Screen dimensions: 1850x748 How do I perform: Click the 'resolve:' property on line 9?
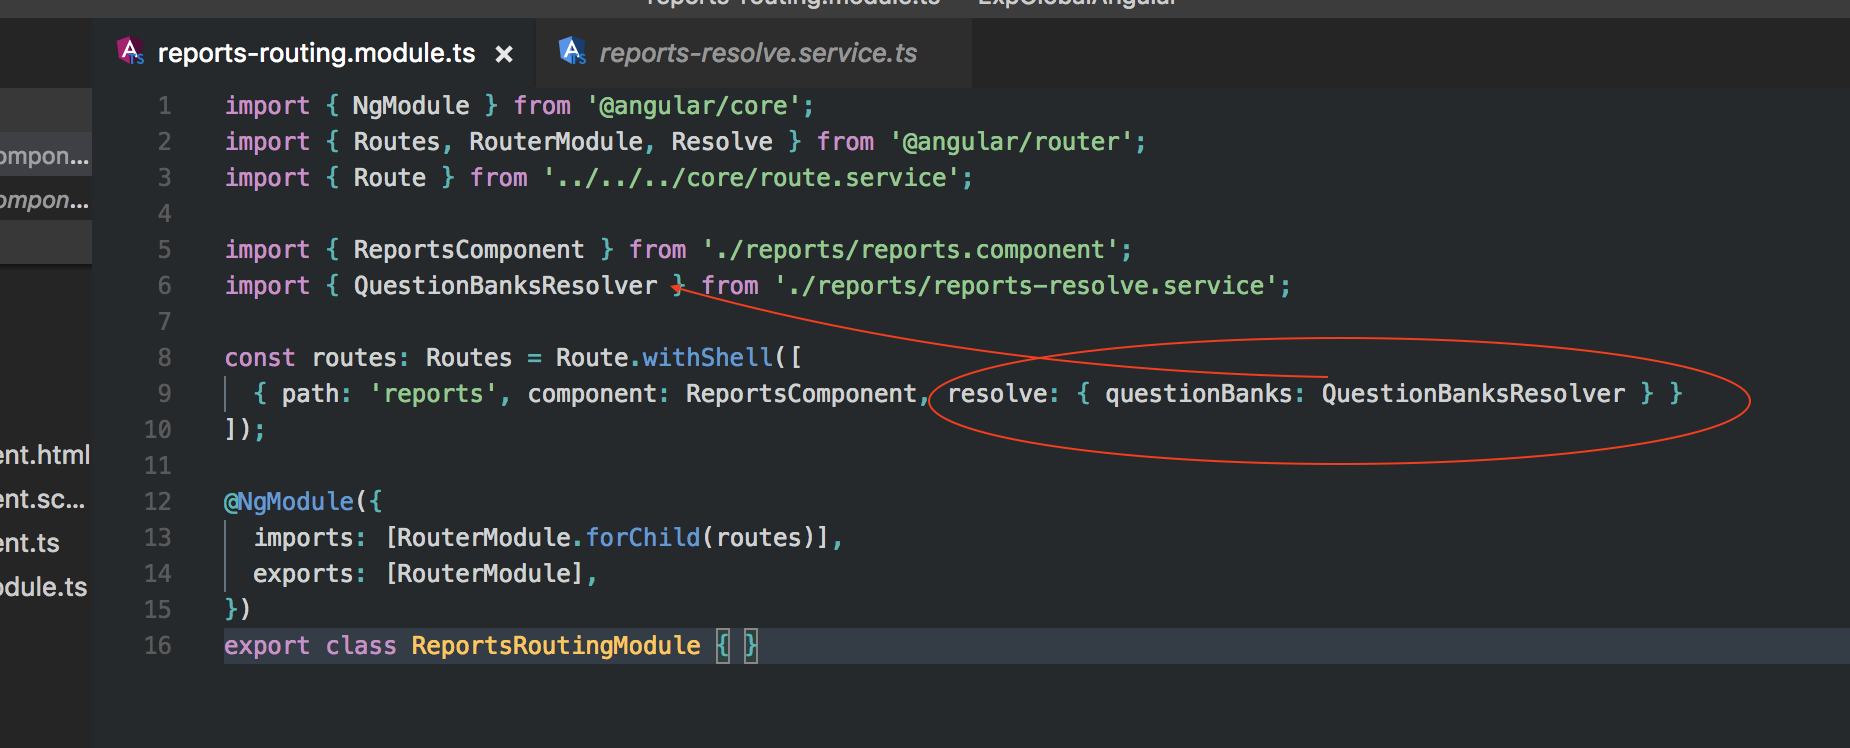1003,394
